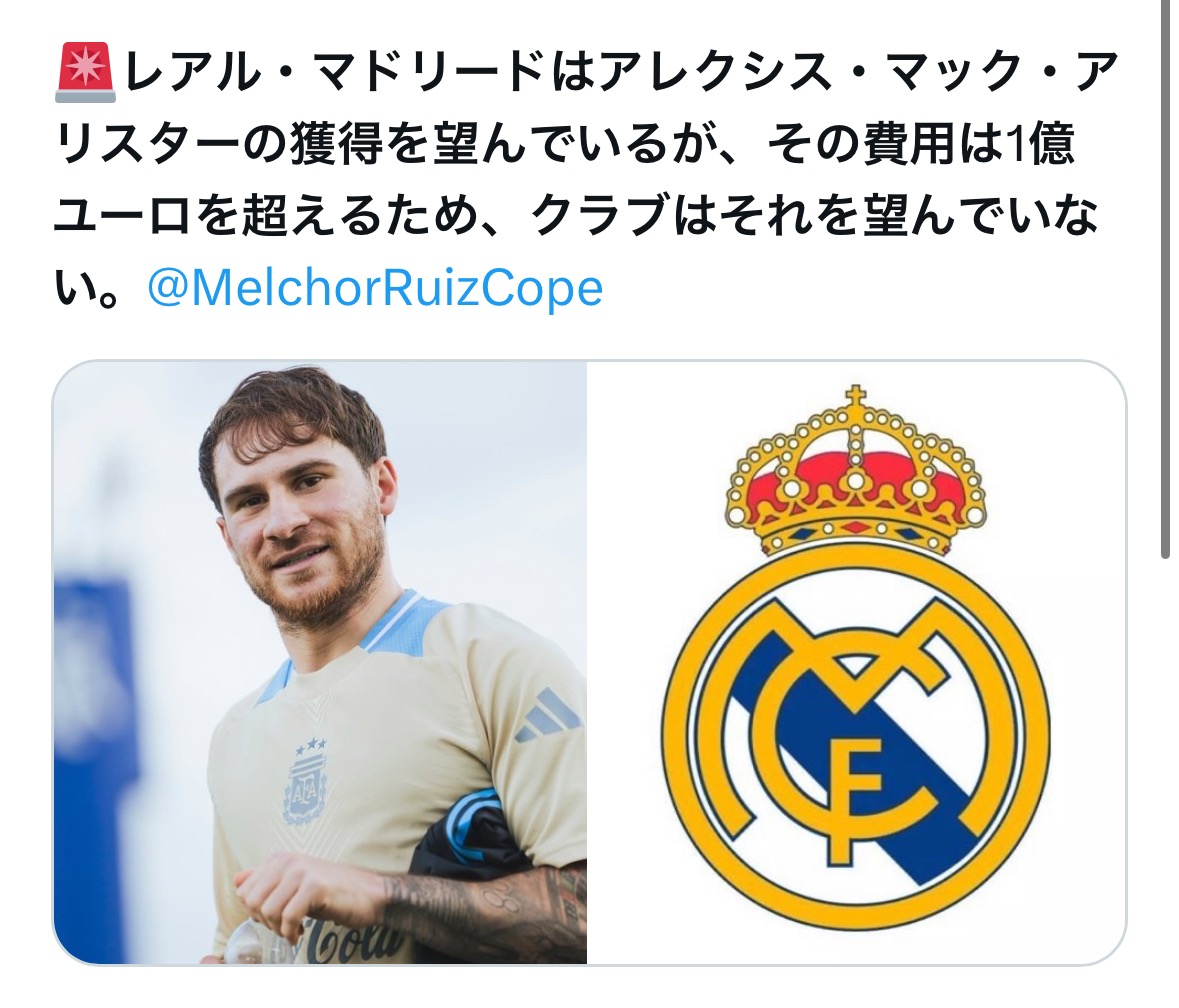This screenshot has width=1179, height=1008.
Task: Click the blurred blue flag in the photo background
Action: (96, 752)
